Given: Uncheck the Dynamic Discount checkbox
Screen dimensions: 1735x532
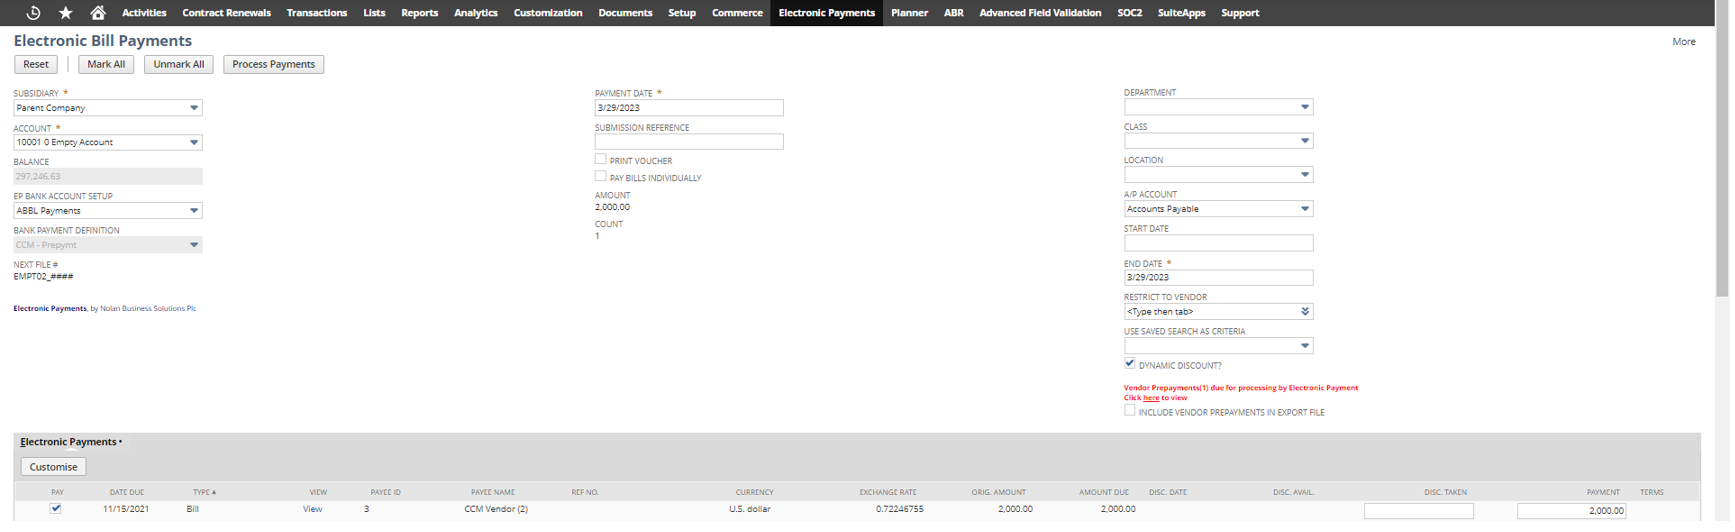Looking at the screenshot, I should (1130, 364).
